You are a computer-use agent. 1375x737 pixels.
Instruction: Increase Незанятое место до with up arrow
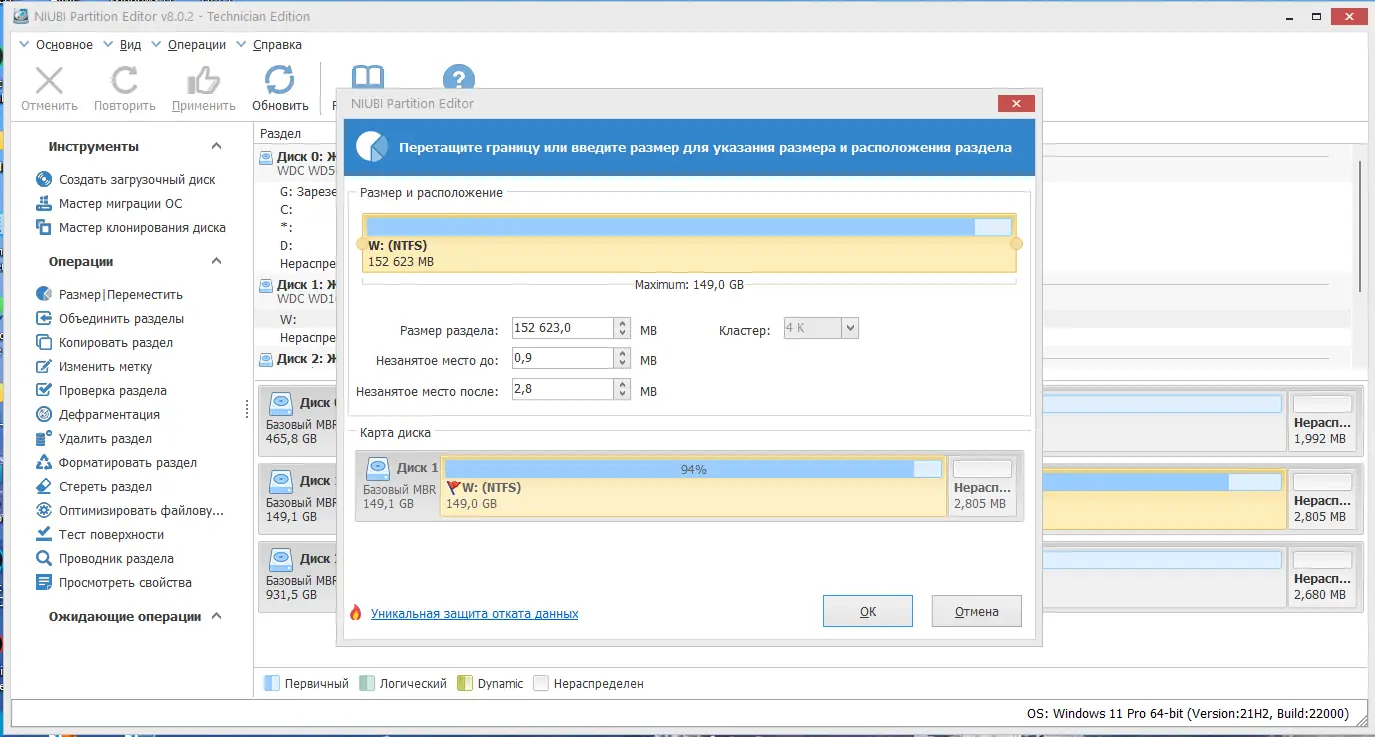pos(624,354)
